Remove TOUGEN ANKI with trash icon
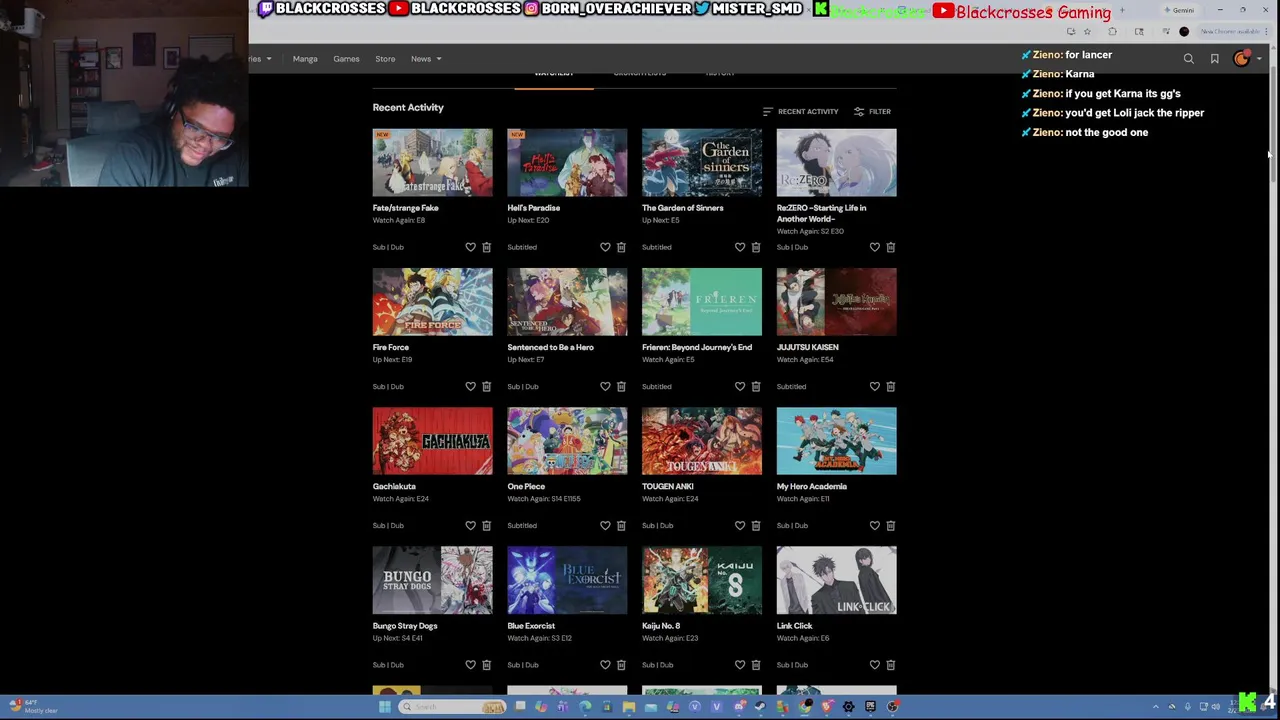1280x720 pixels. [x=756, y=525]
